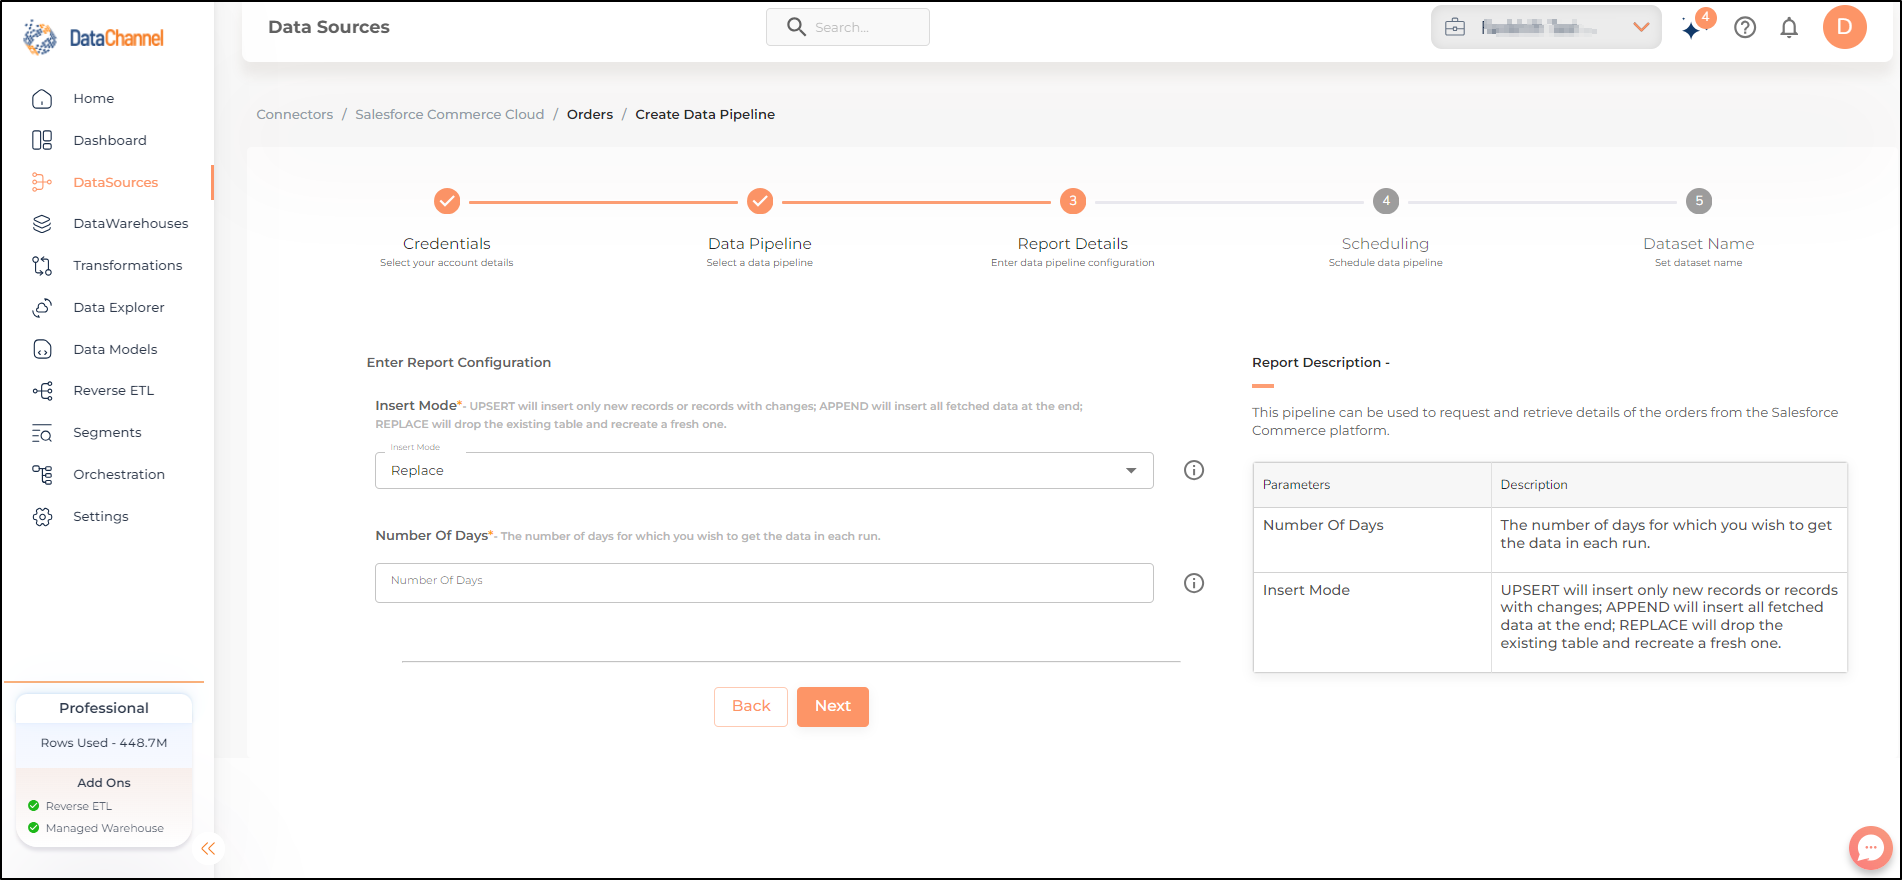The image size is (1902, 880).
Task: Click the notification bell icon
Action: click(x=1789, y=28)
